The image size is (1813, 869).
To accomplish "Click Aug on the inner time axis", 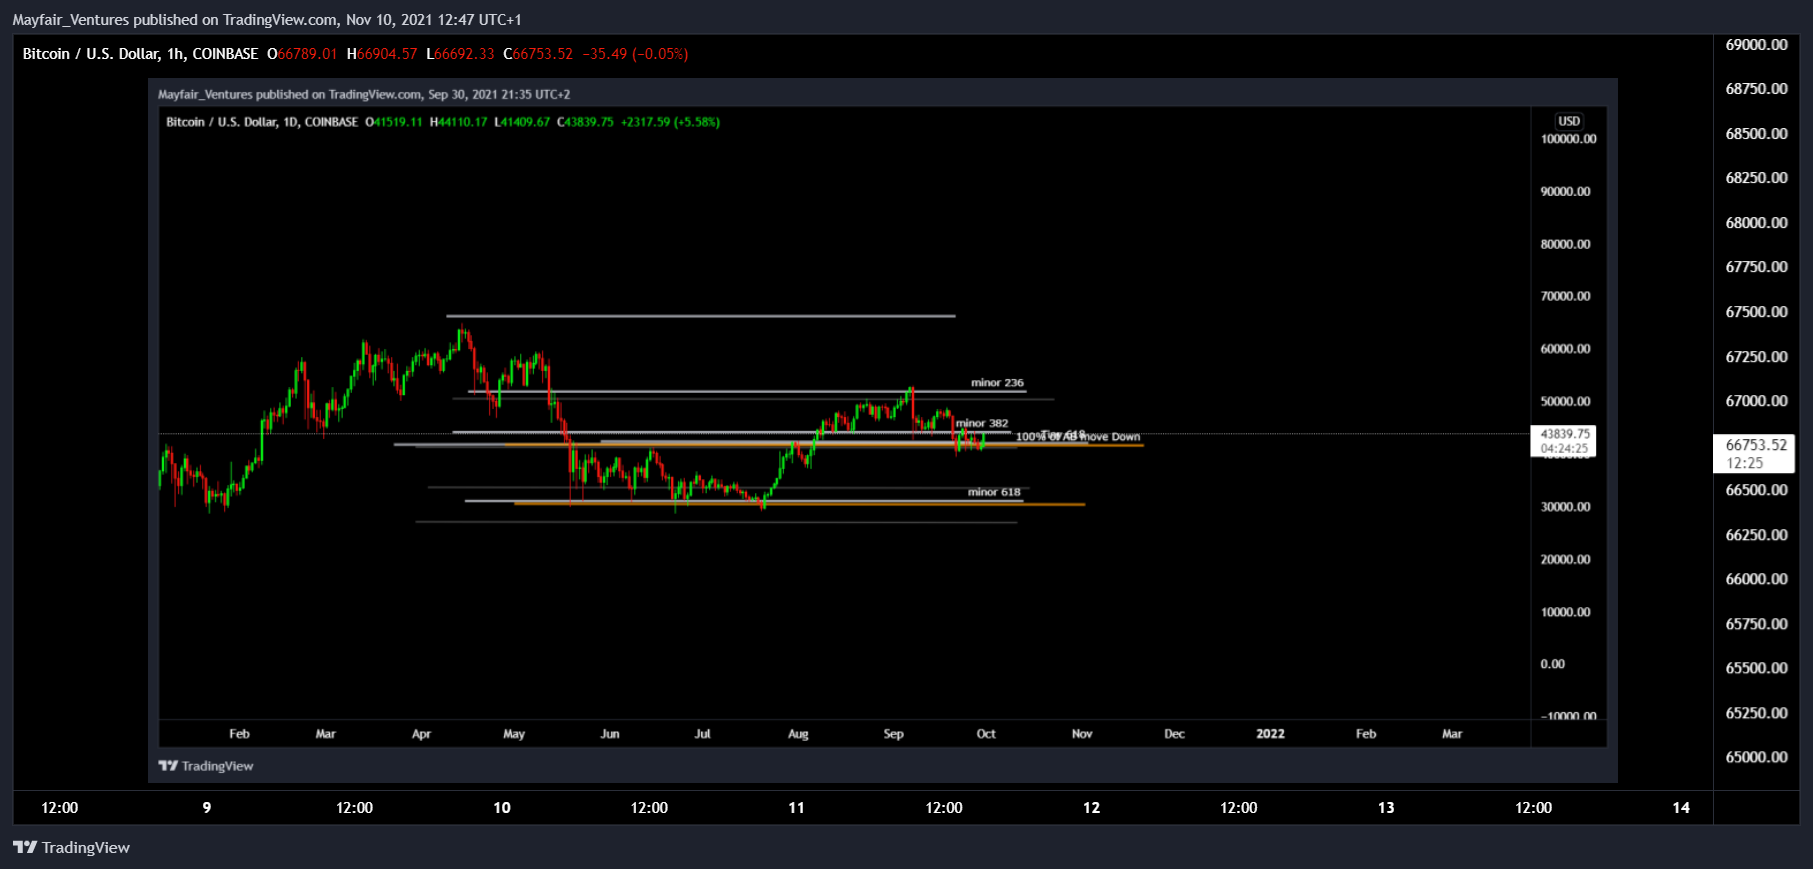I will [x=798, y=734].
